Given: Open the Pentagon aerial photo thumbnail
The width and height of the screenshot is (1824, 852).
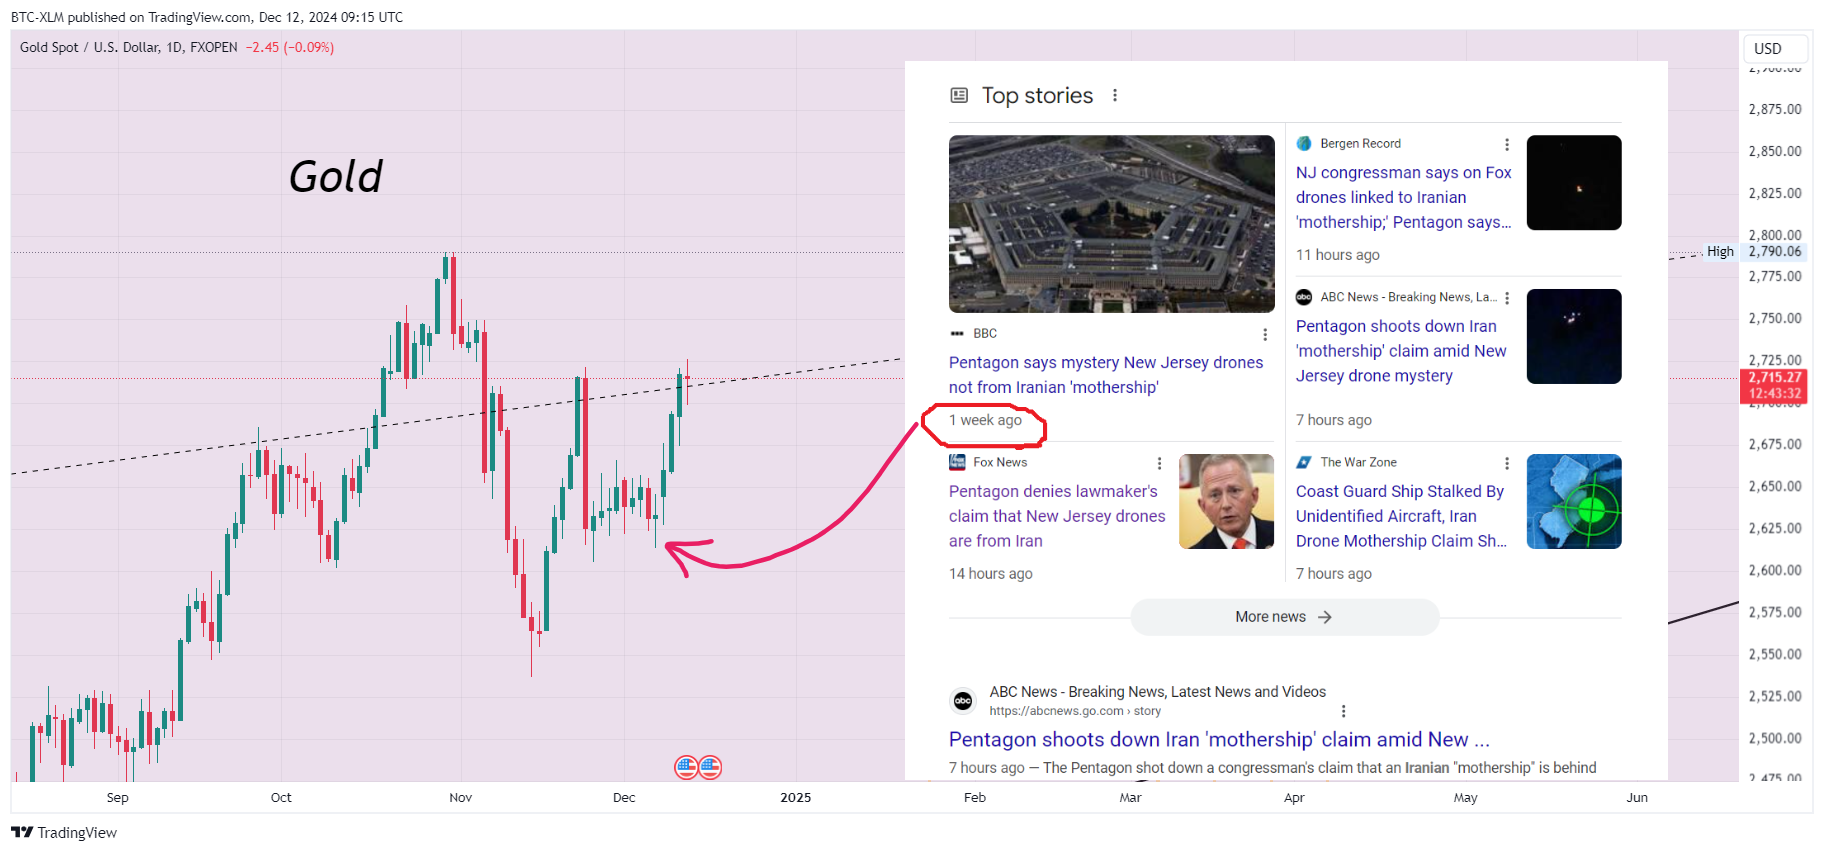Looking at the screenshot, I should (1112, 224).
